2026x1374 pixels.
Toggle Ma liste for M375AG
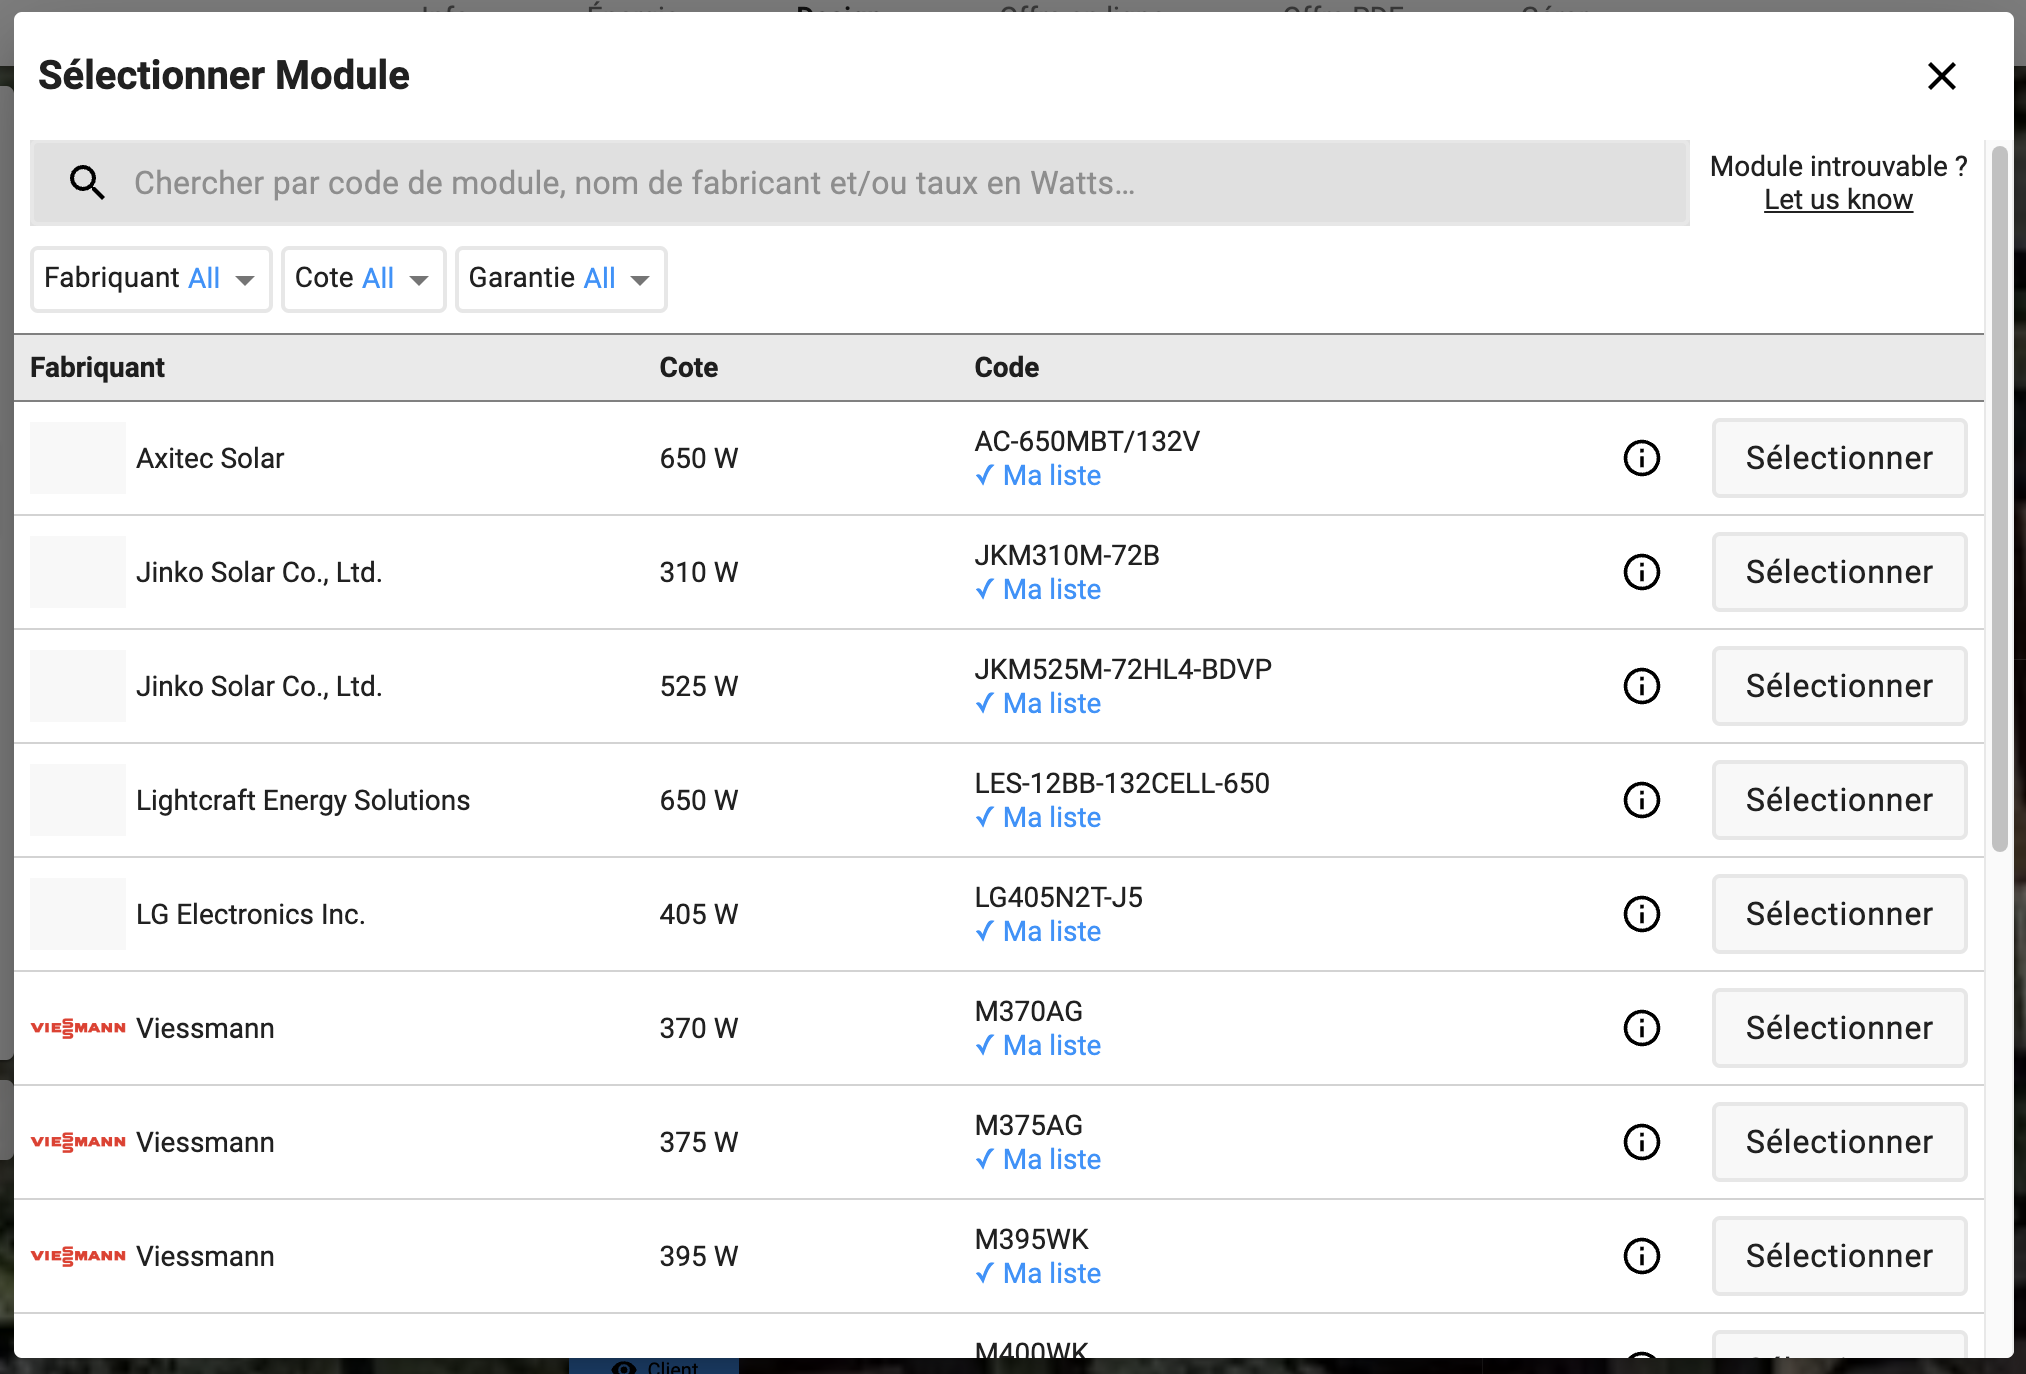click(x=1038, y=1160)
